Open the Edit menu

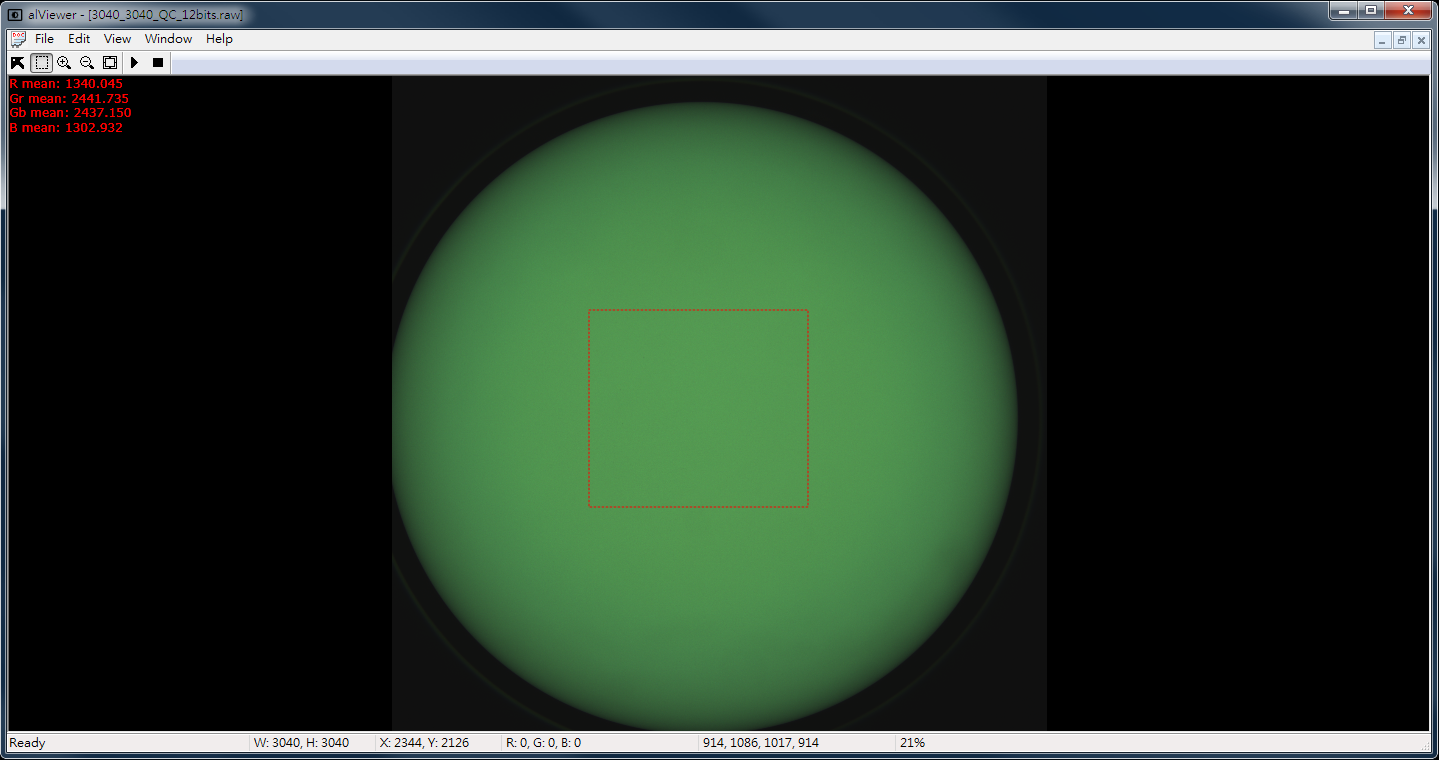(x=79, y=39)
